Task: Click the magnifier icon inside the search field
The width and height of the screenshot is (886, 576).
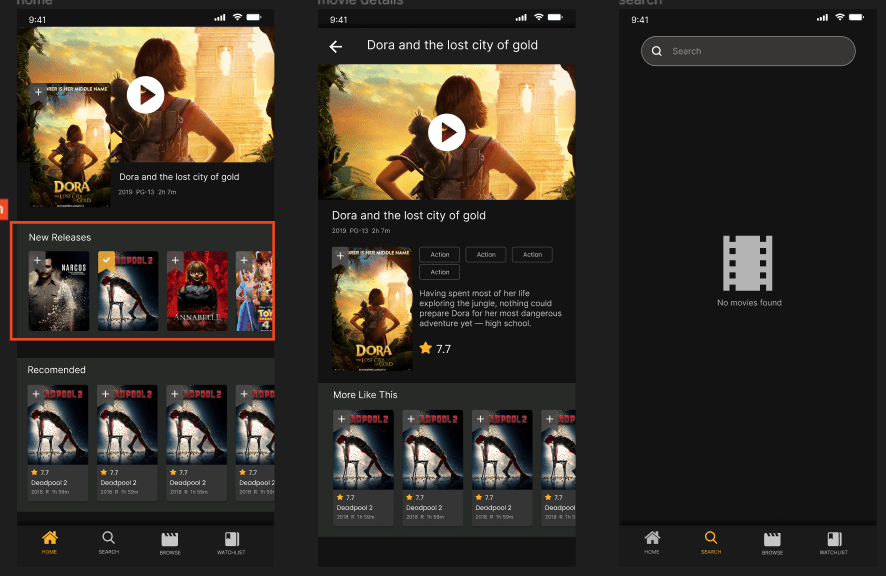Action: [x=657, y=51]
